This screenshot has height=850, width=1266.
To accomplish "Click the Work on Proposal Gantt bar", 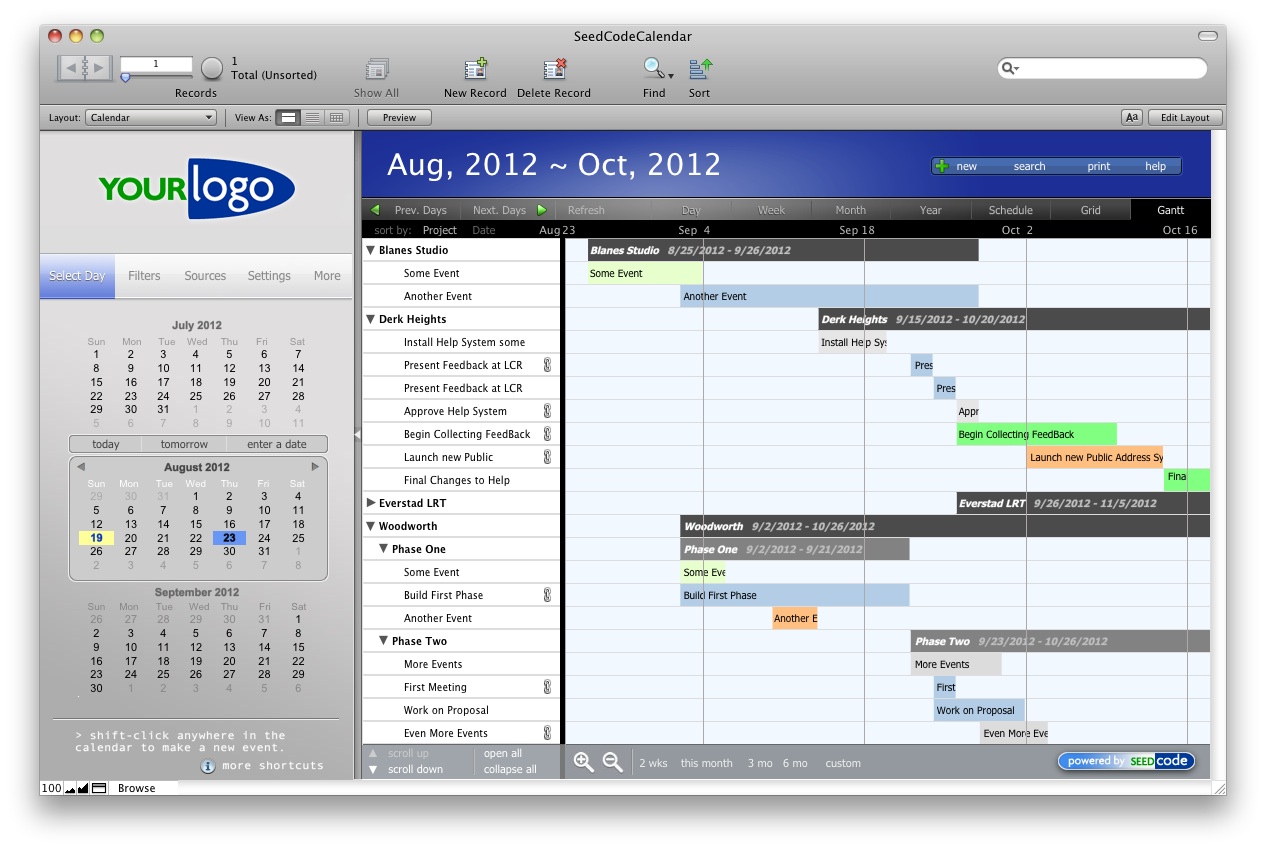I will (980, 710).
